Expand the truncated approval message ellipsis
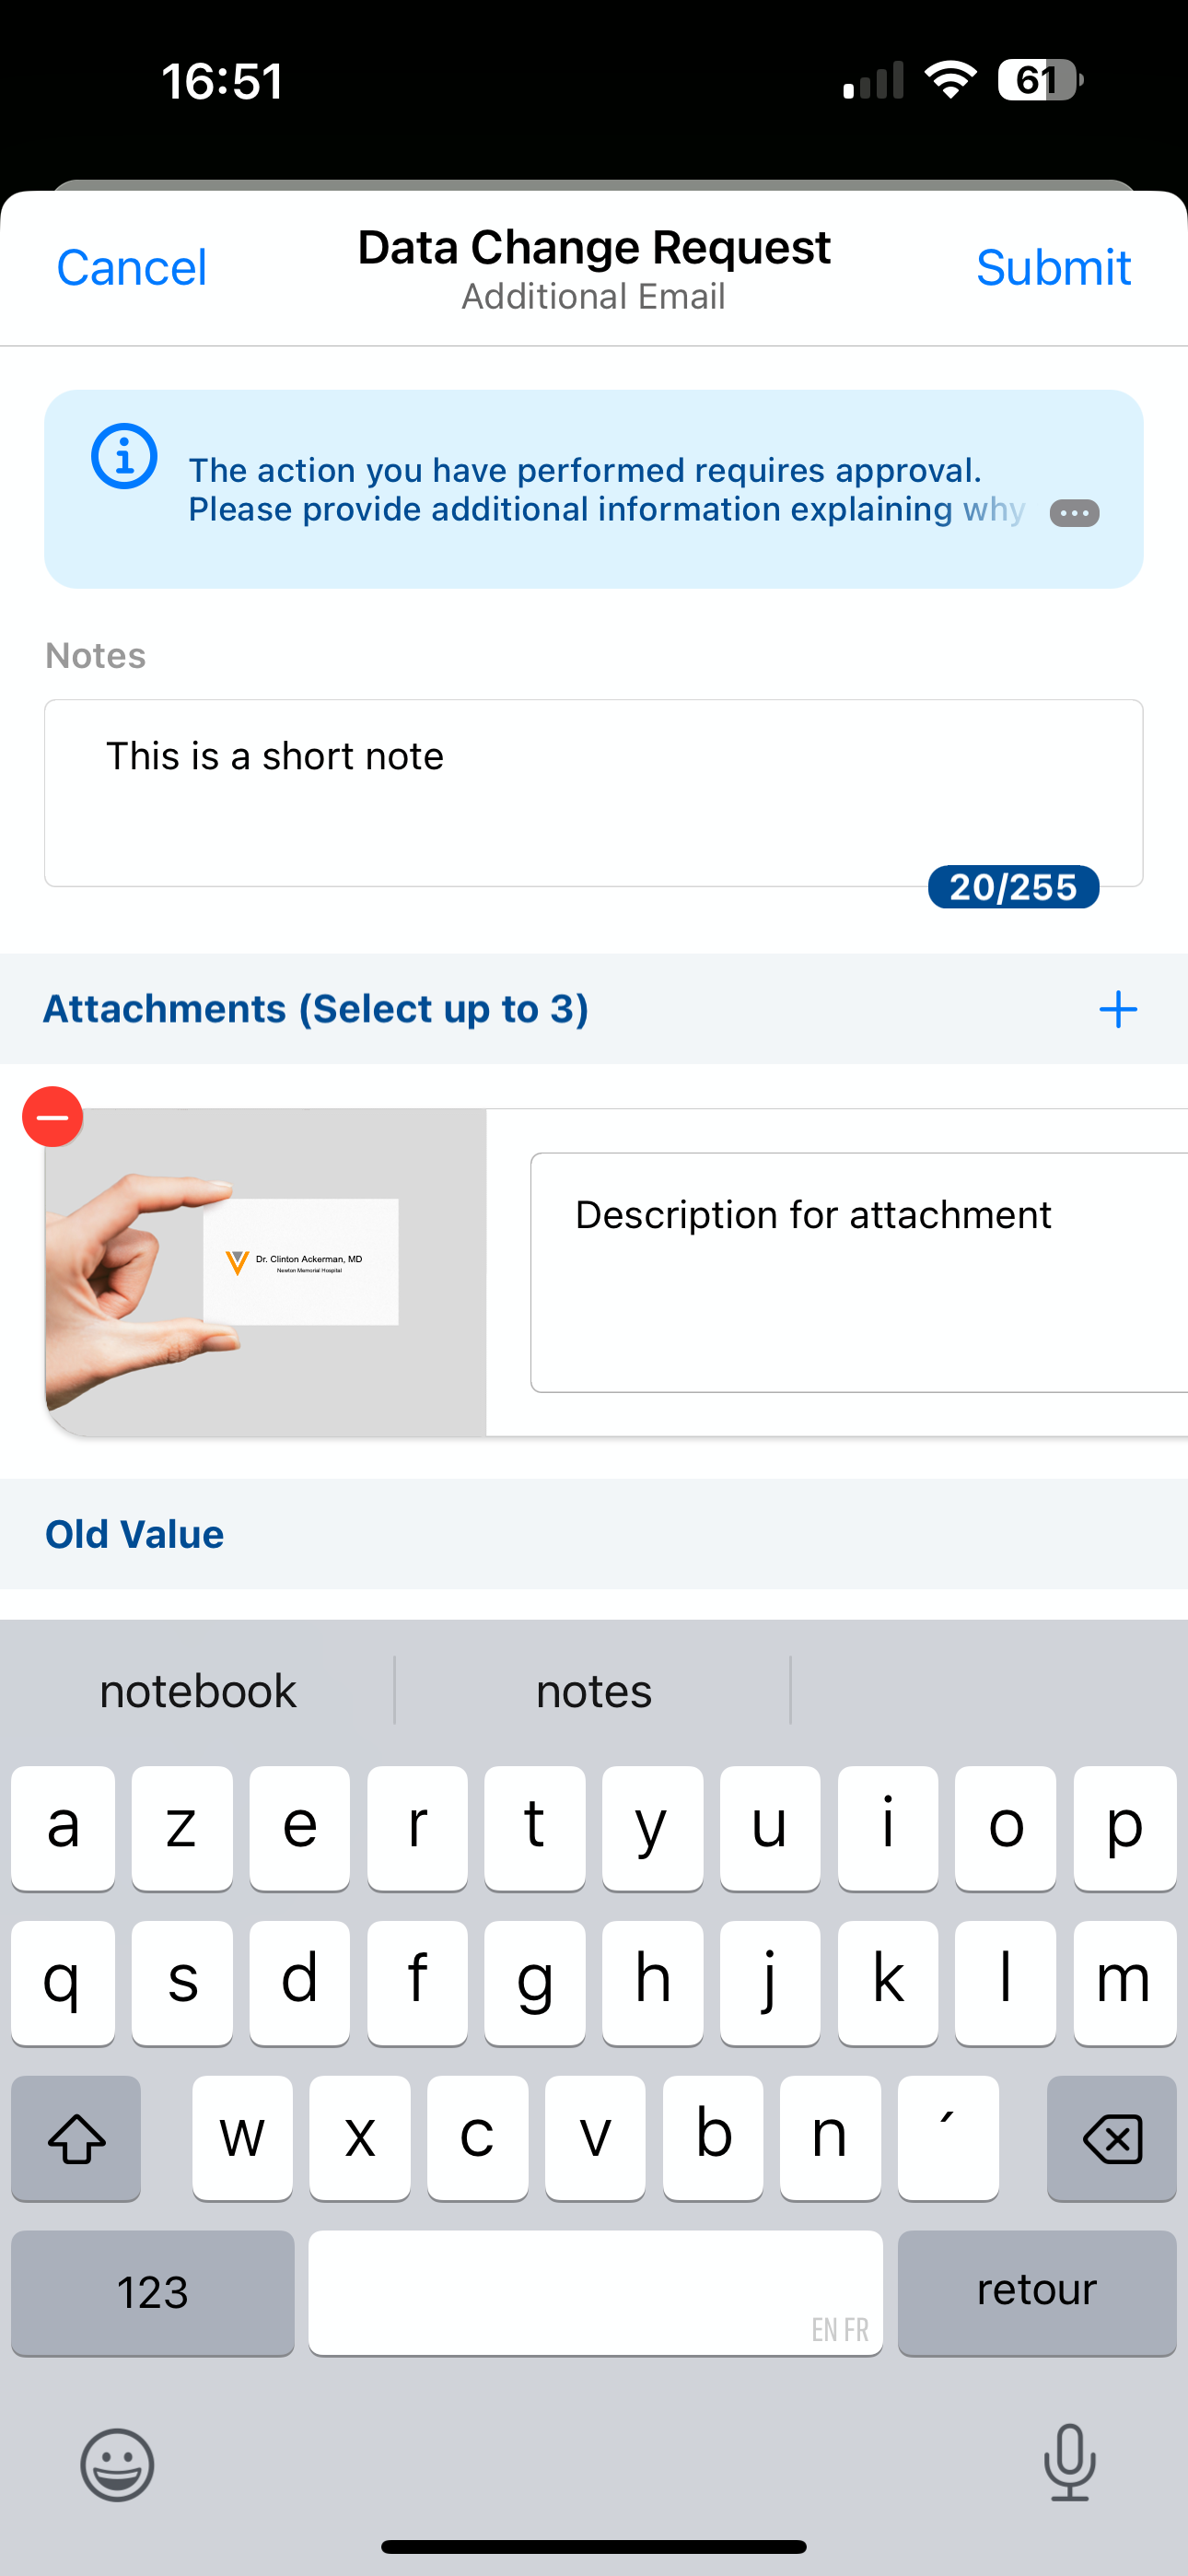Viewport: 1188px width, 2576px height. coord(1074,513)
